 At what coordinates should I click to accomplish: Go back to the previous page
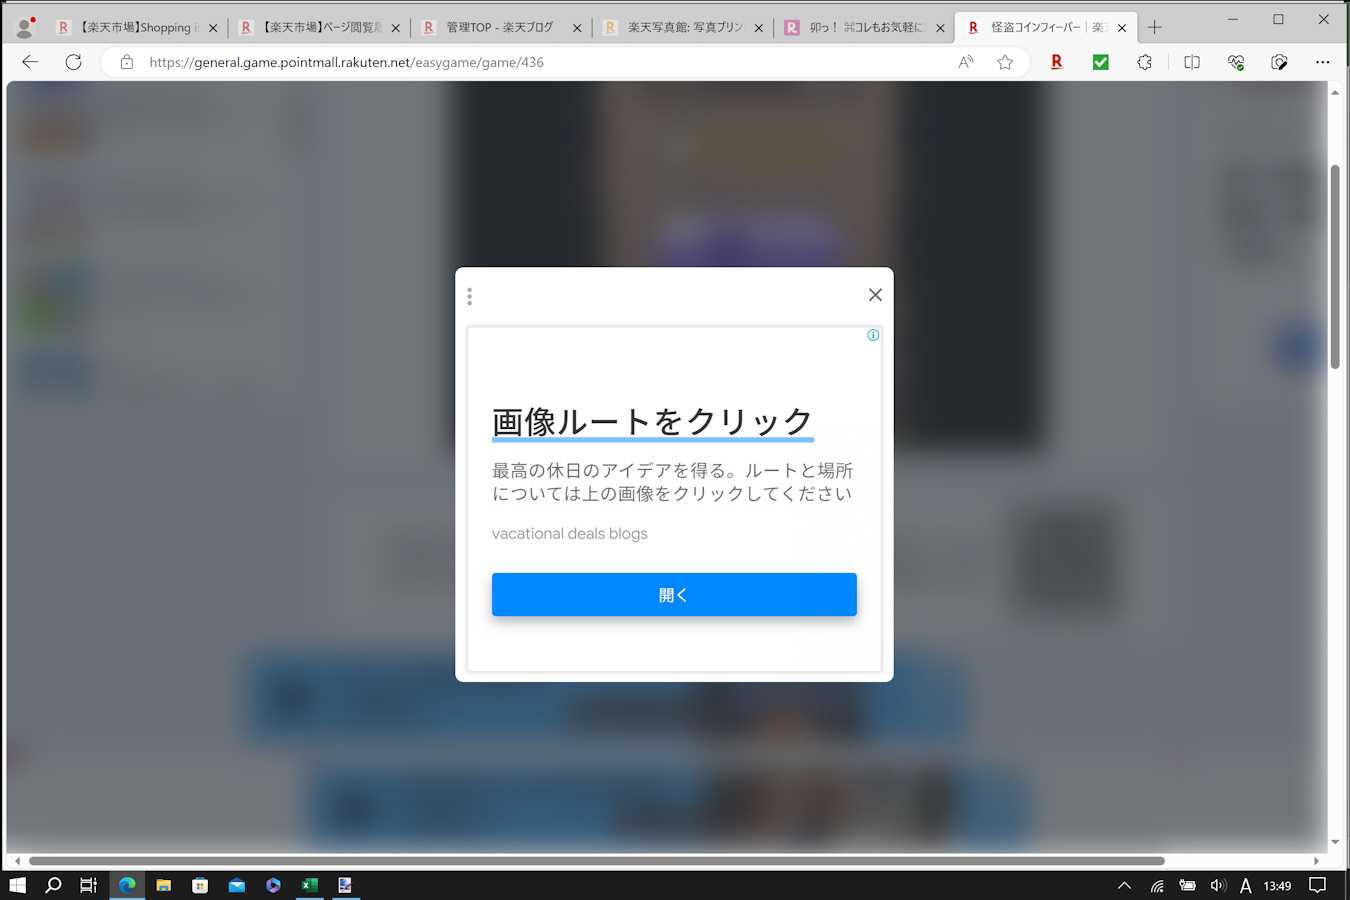pos(30,62)
